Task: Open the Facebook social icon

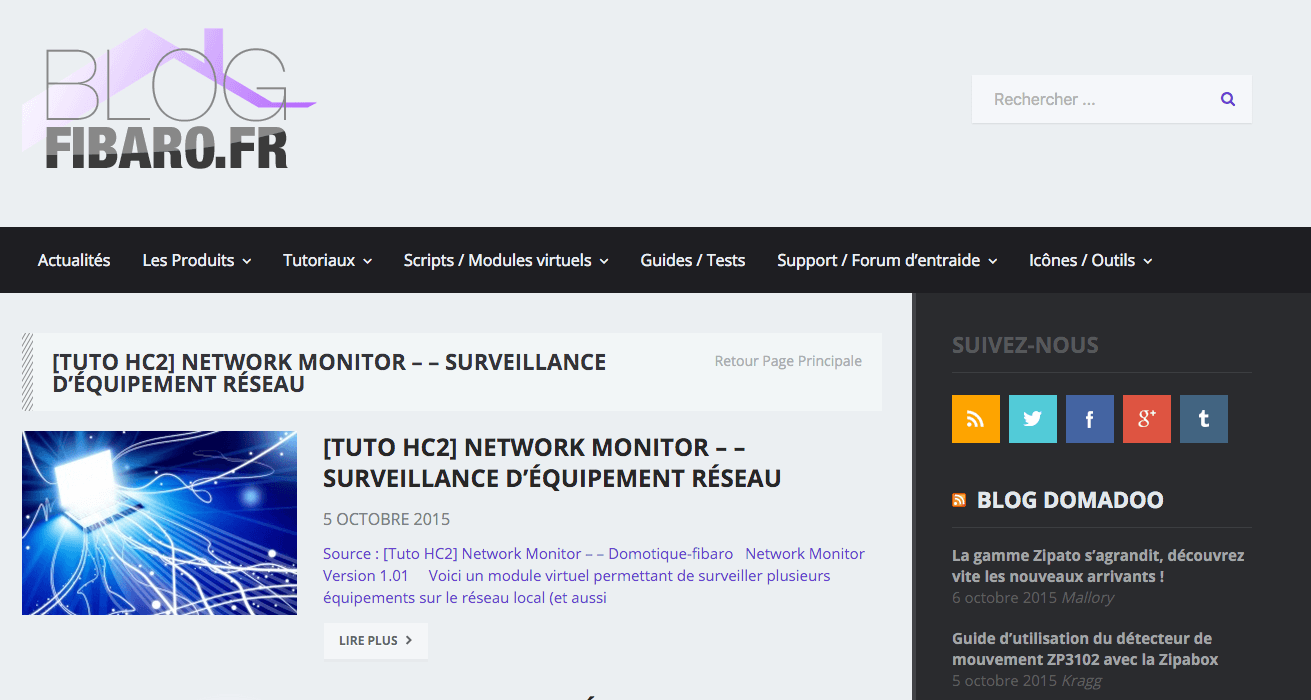Action: point(1090,419)
